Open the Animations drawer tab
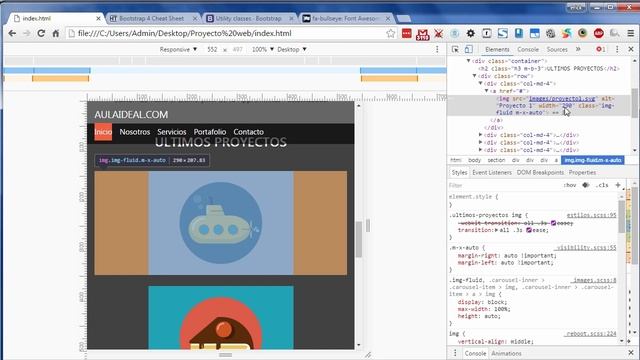This screenshot has width=640, height=360. coord(506,353)
